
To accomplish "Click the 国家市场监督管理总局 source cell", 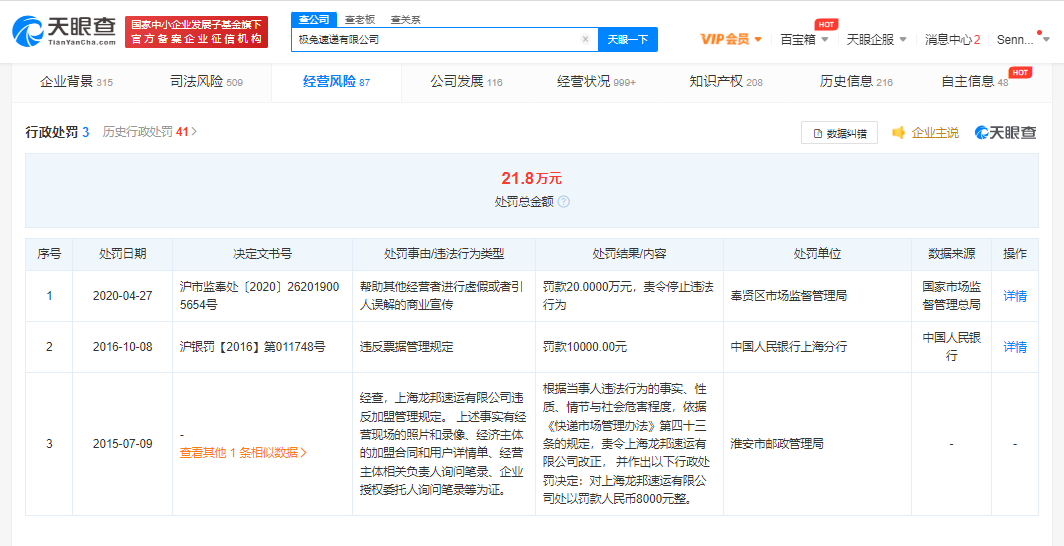I will point(951,296).
